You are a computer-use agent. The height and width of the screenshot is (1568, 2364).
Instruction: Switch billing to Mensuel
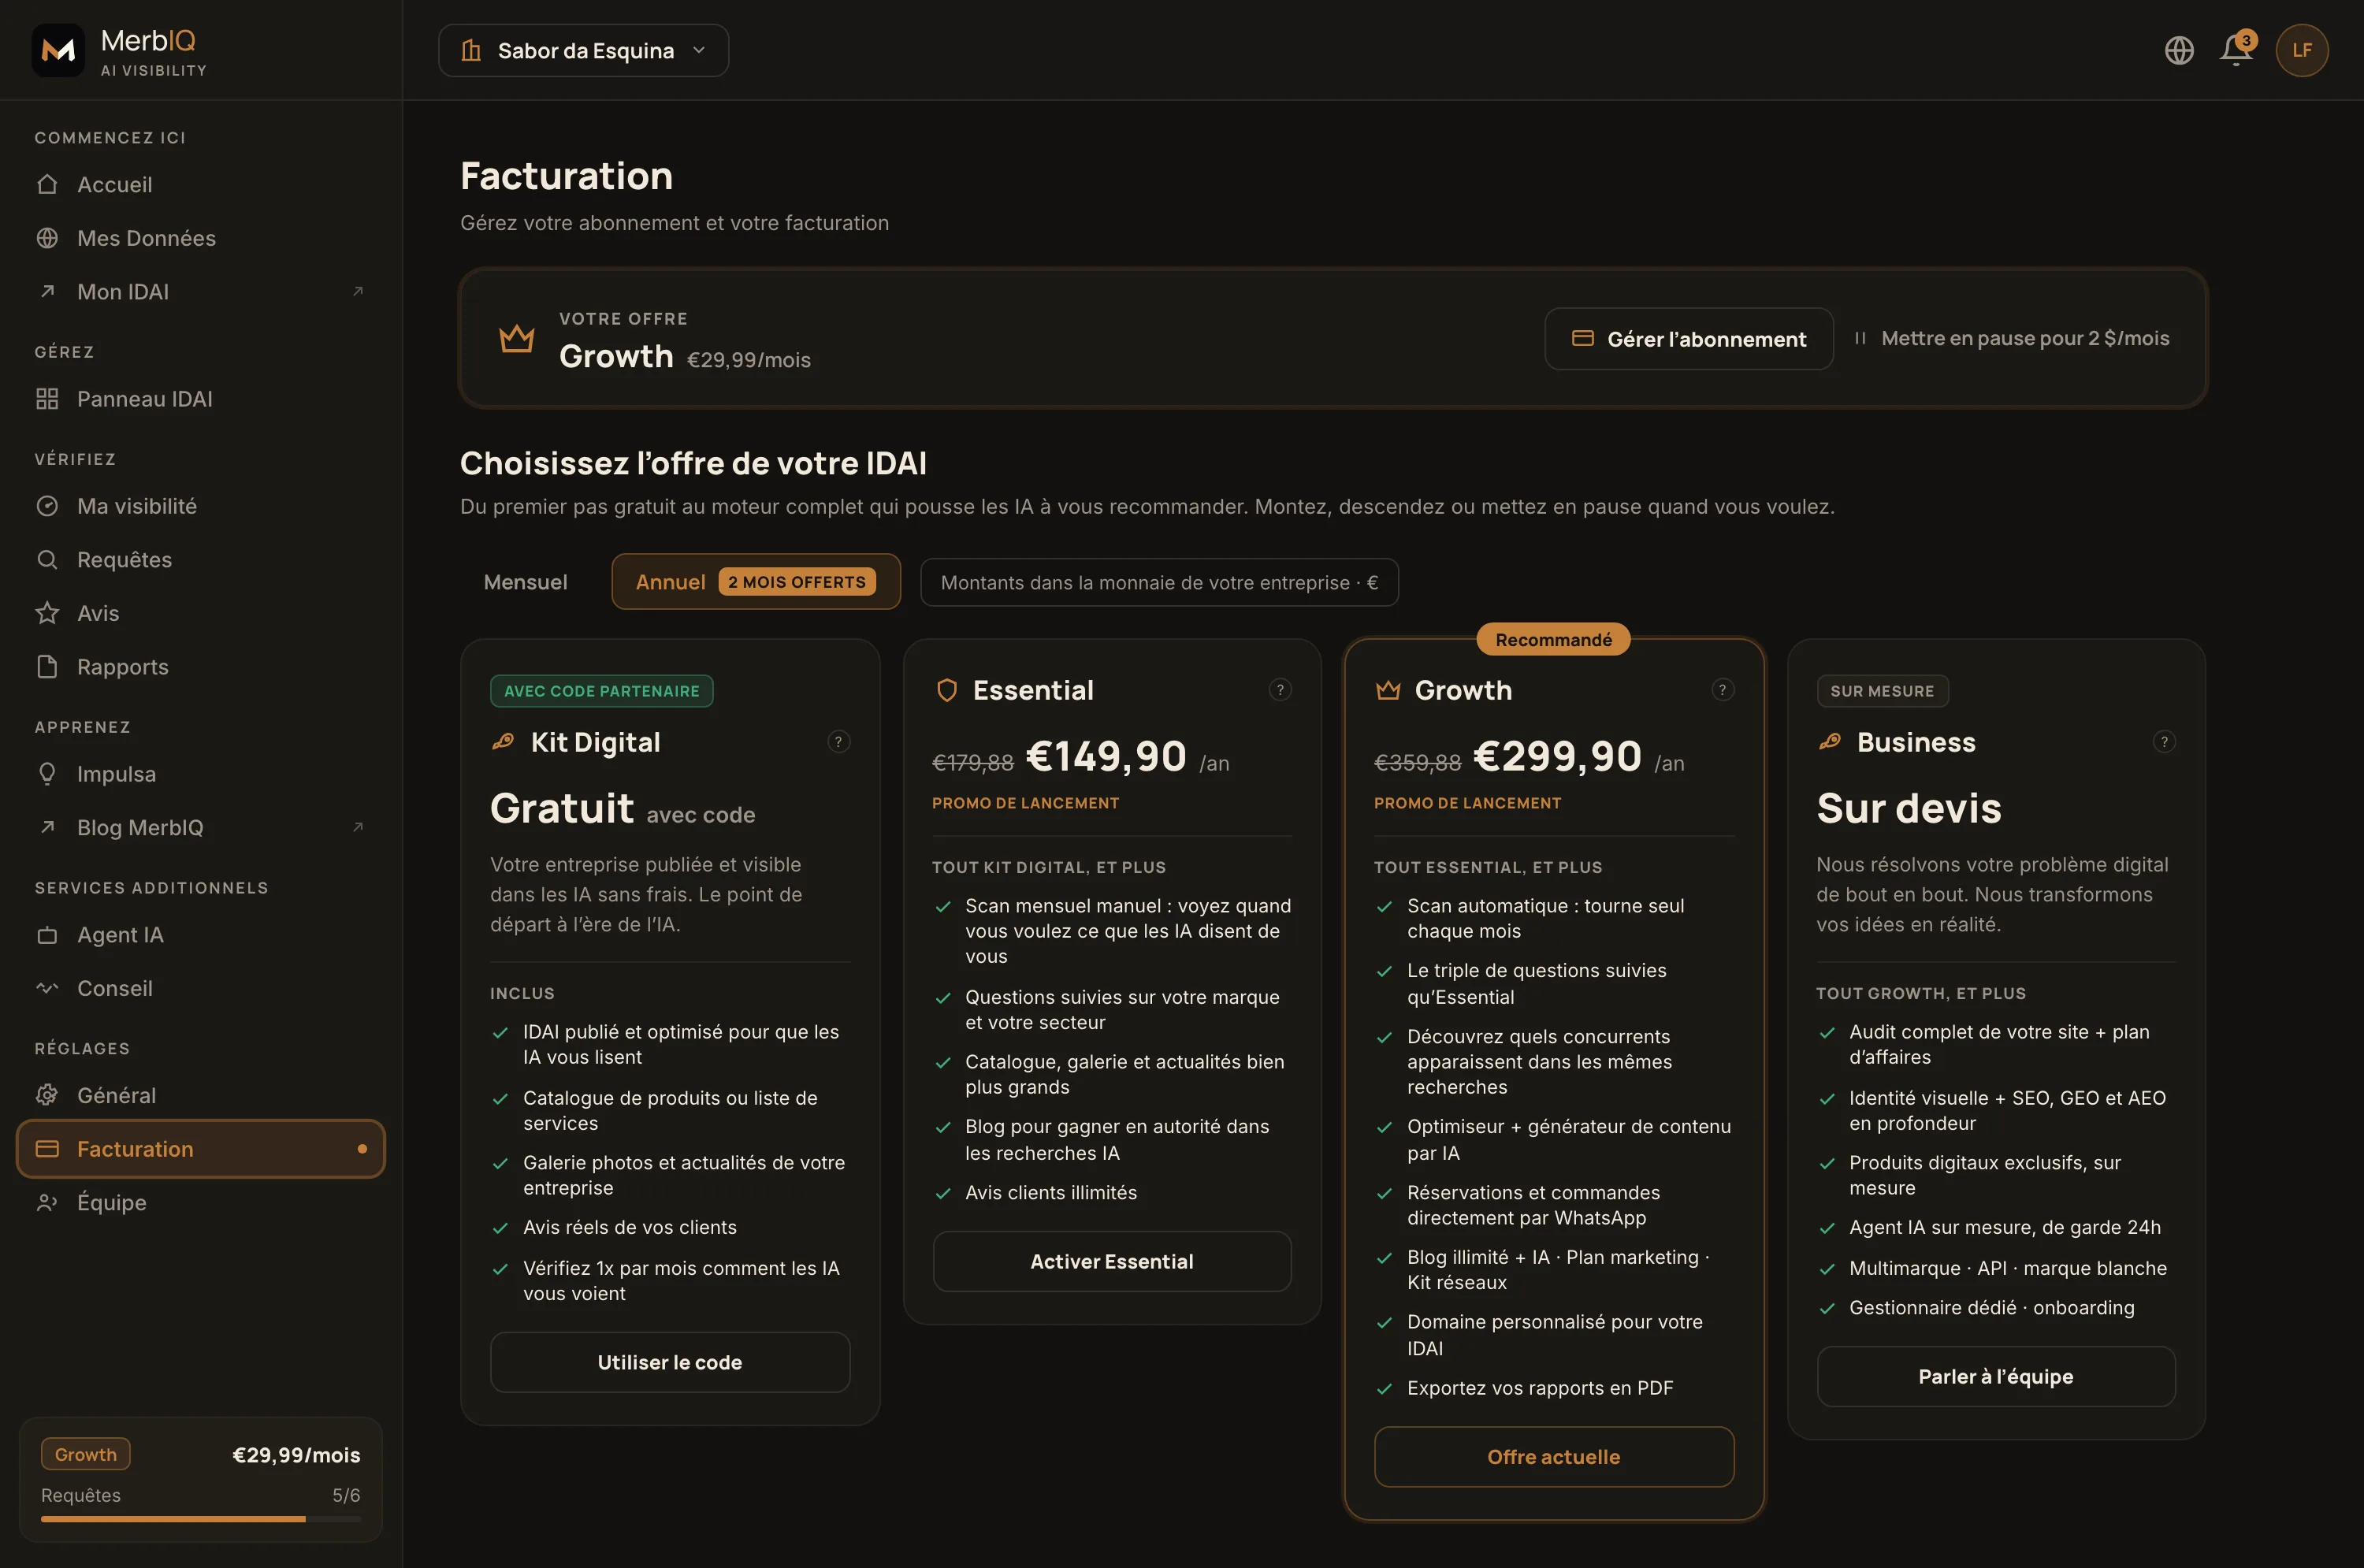[x=525, y=582]
